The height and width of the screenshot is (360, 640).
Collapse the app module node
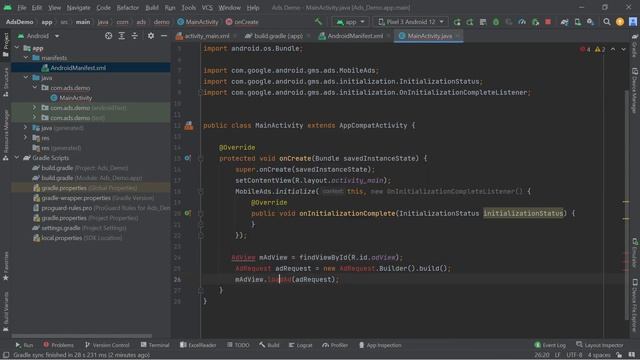[17, 48]
